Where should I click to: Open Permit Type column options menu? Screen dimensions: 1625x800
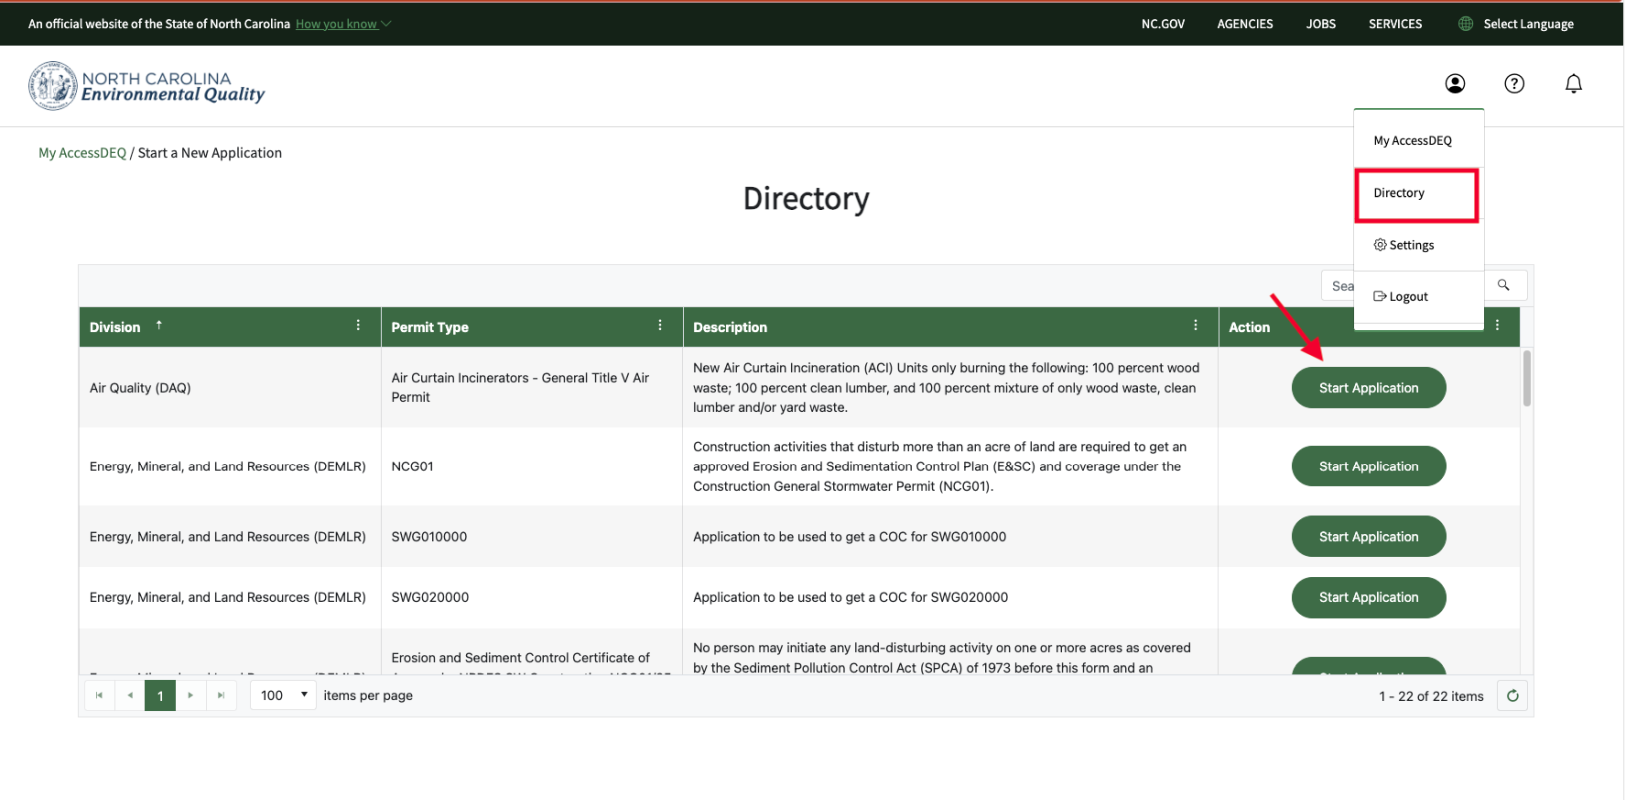click(660, 326)
